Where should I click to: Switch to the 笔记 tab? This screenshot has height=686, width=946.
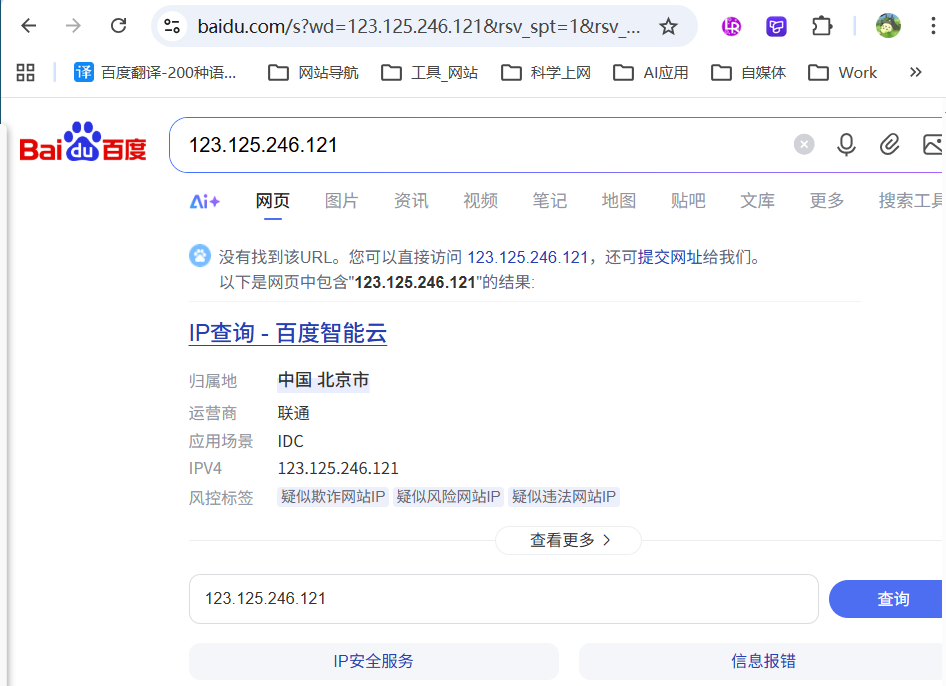pos(550,201)
